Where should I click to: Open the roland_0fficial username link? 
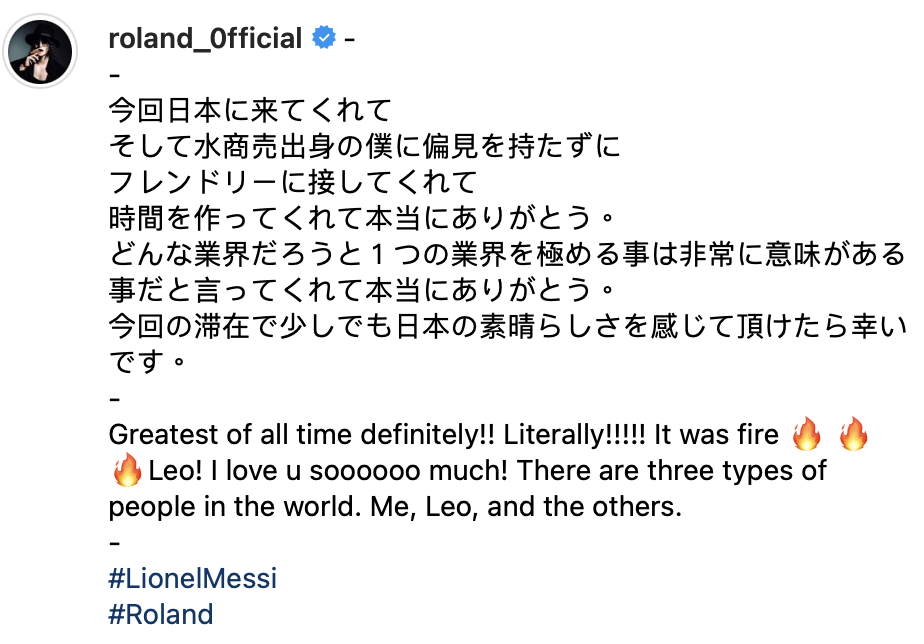point(205,39)
